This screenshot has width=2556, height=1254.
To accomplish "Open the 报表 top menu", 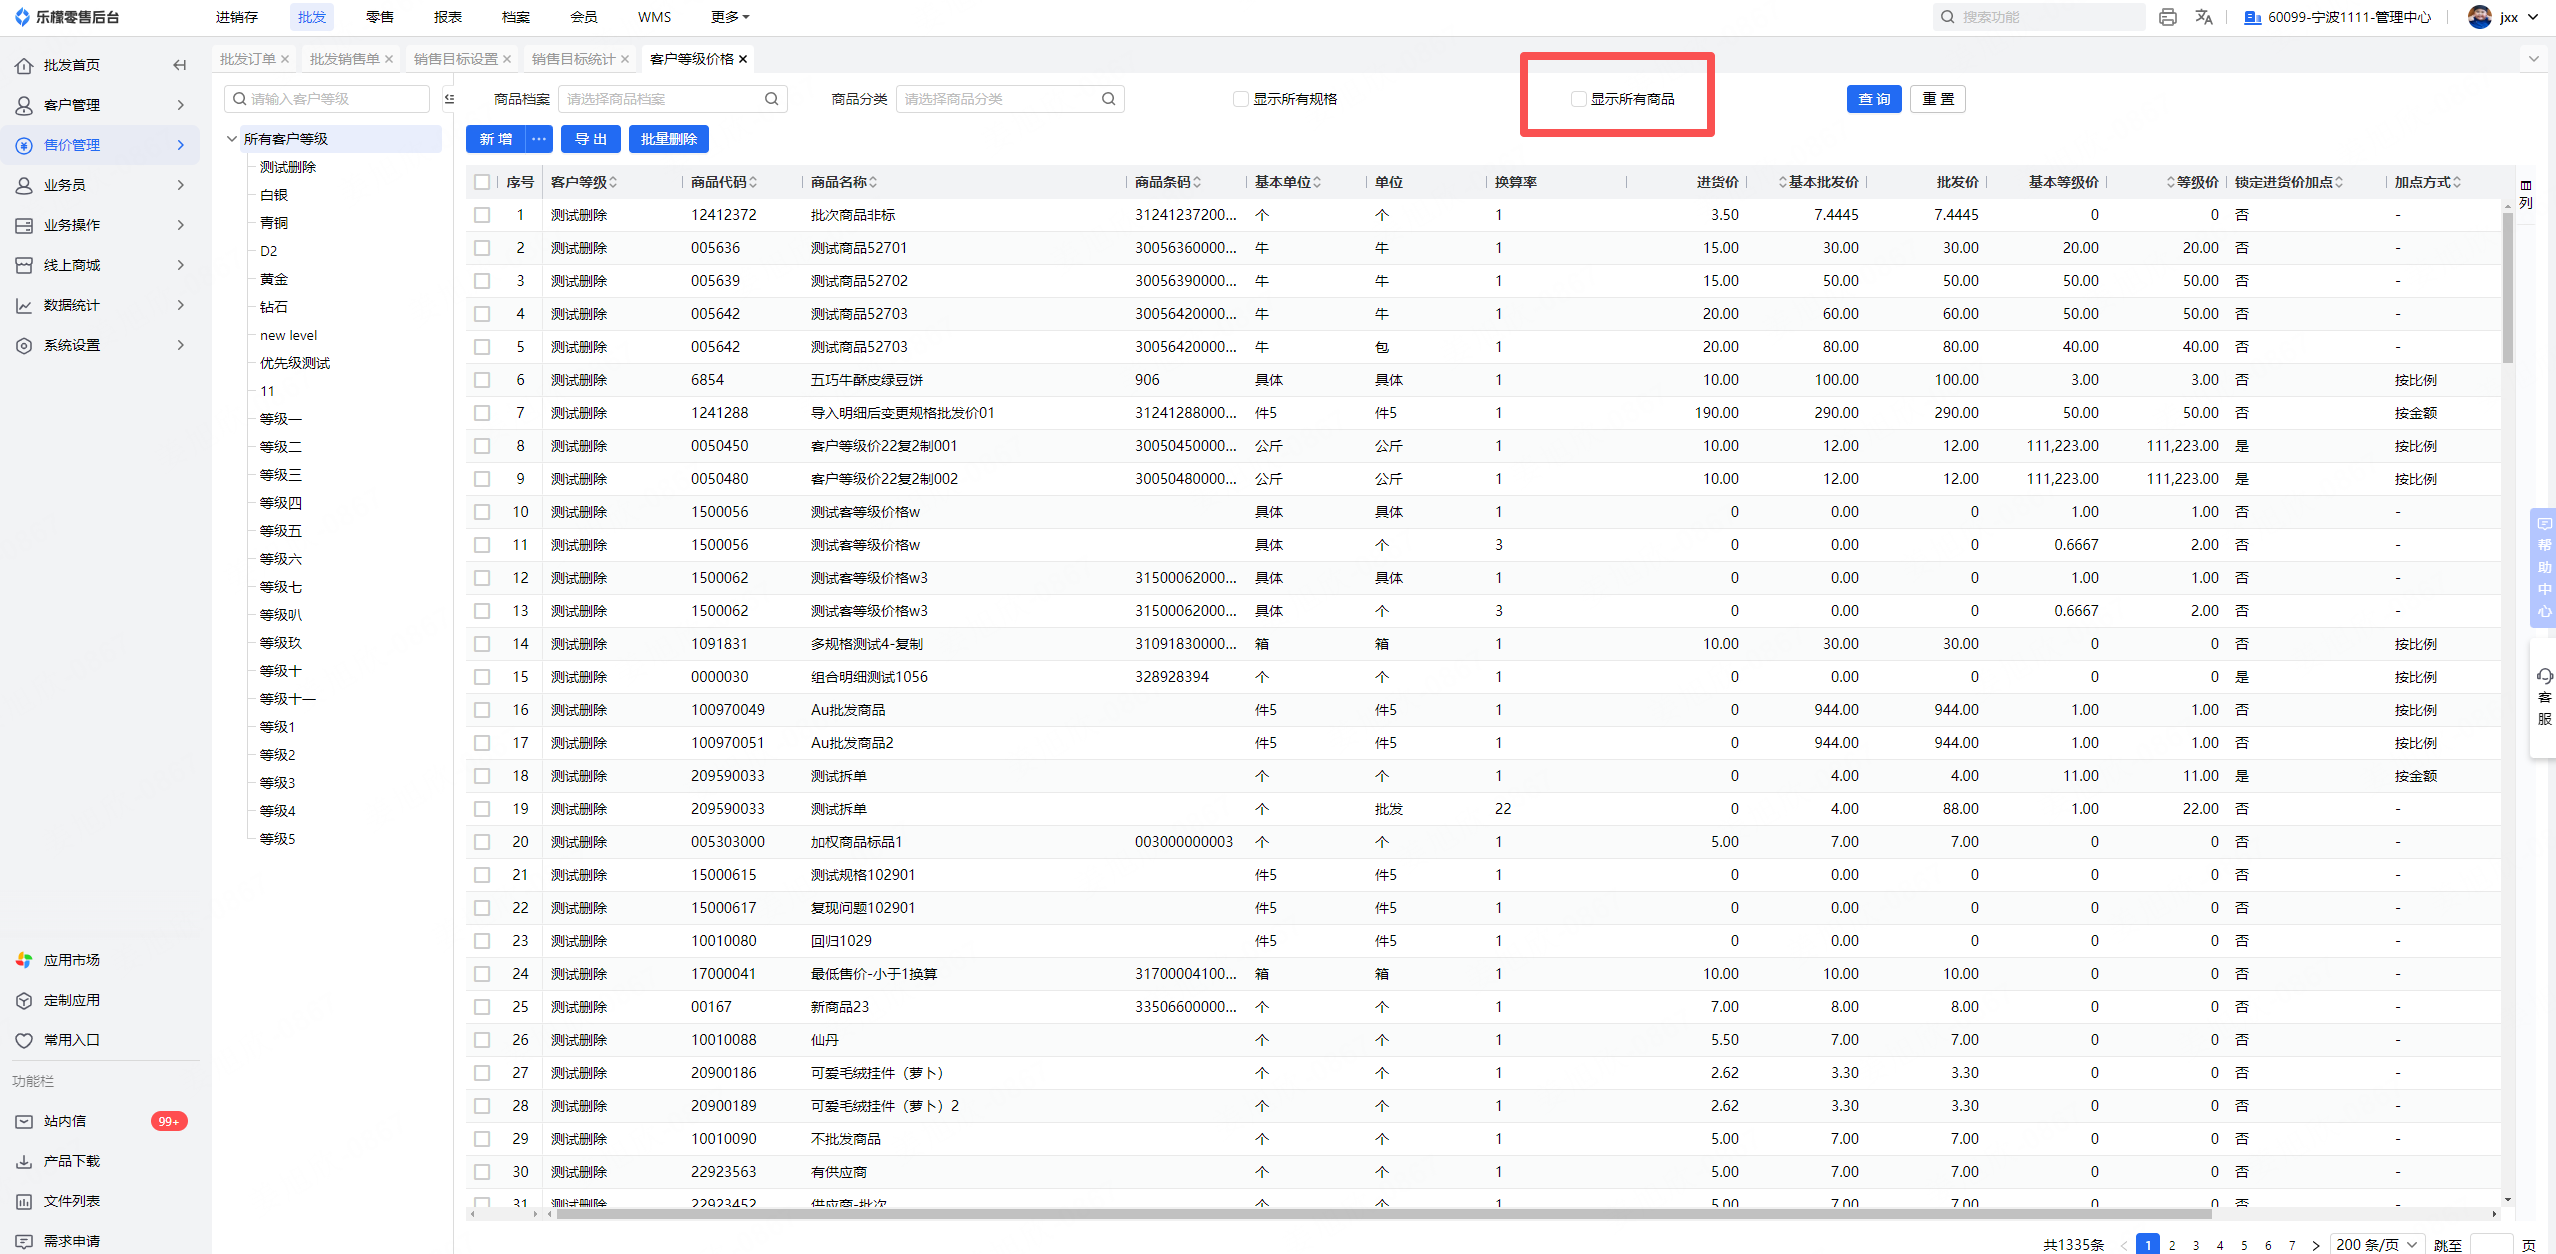I will click(447, 17).
